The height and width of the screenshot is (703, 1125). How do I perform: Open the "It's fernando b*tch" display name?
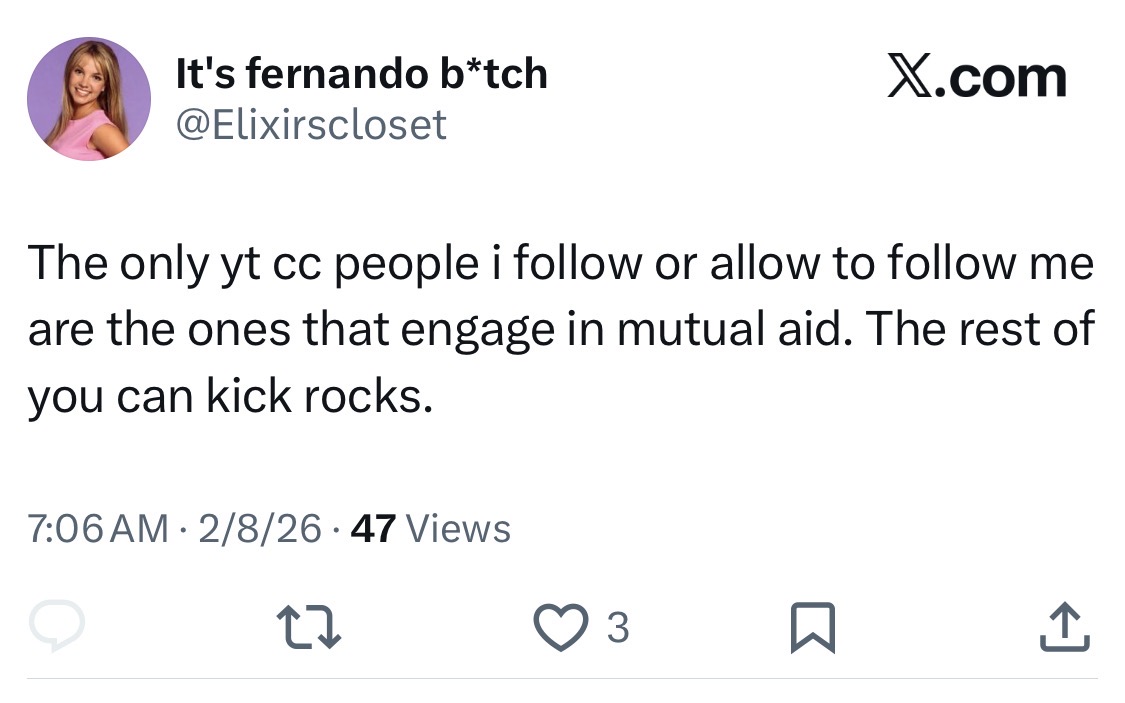coord(362,73)
